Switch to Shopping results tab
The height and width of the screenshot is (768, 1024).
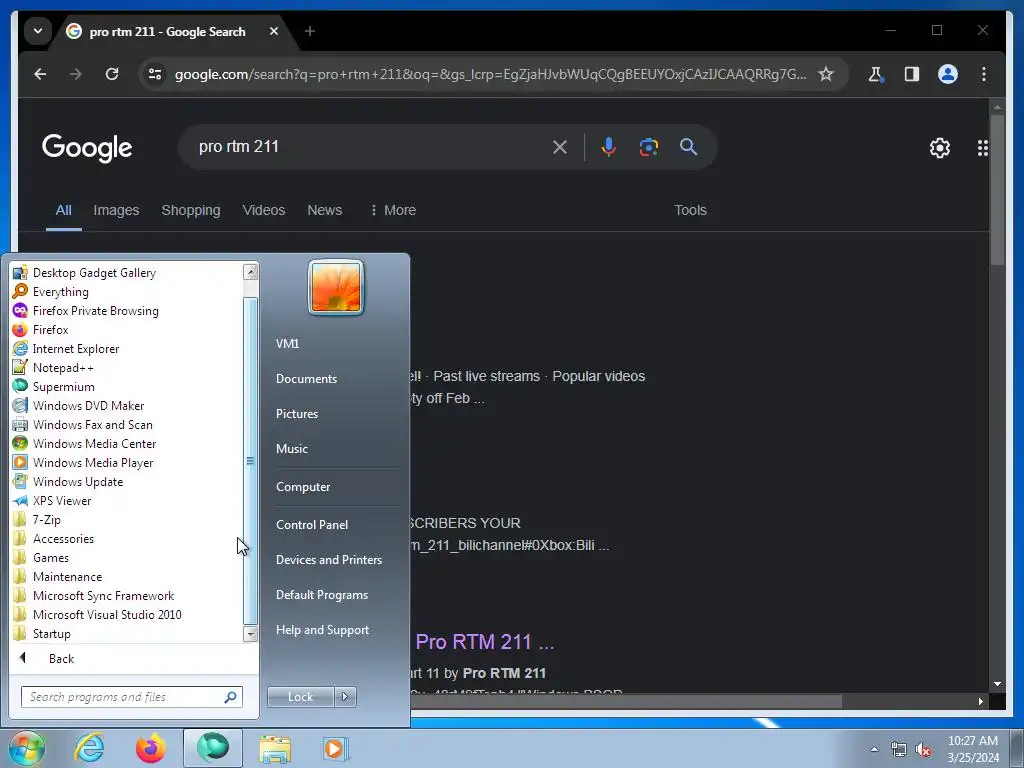tap(191, 210)
